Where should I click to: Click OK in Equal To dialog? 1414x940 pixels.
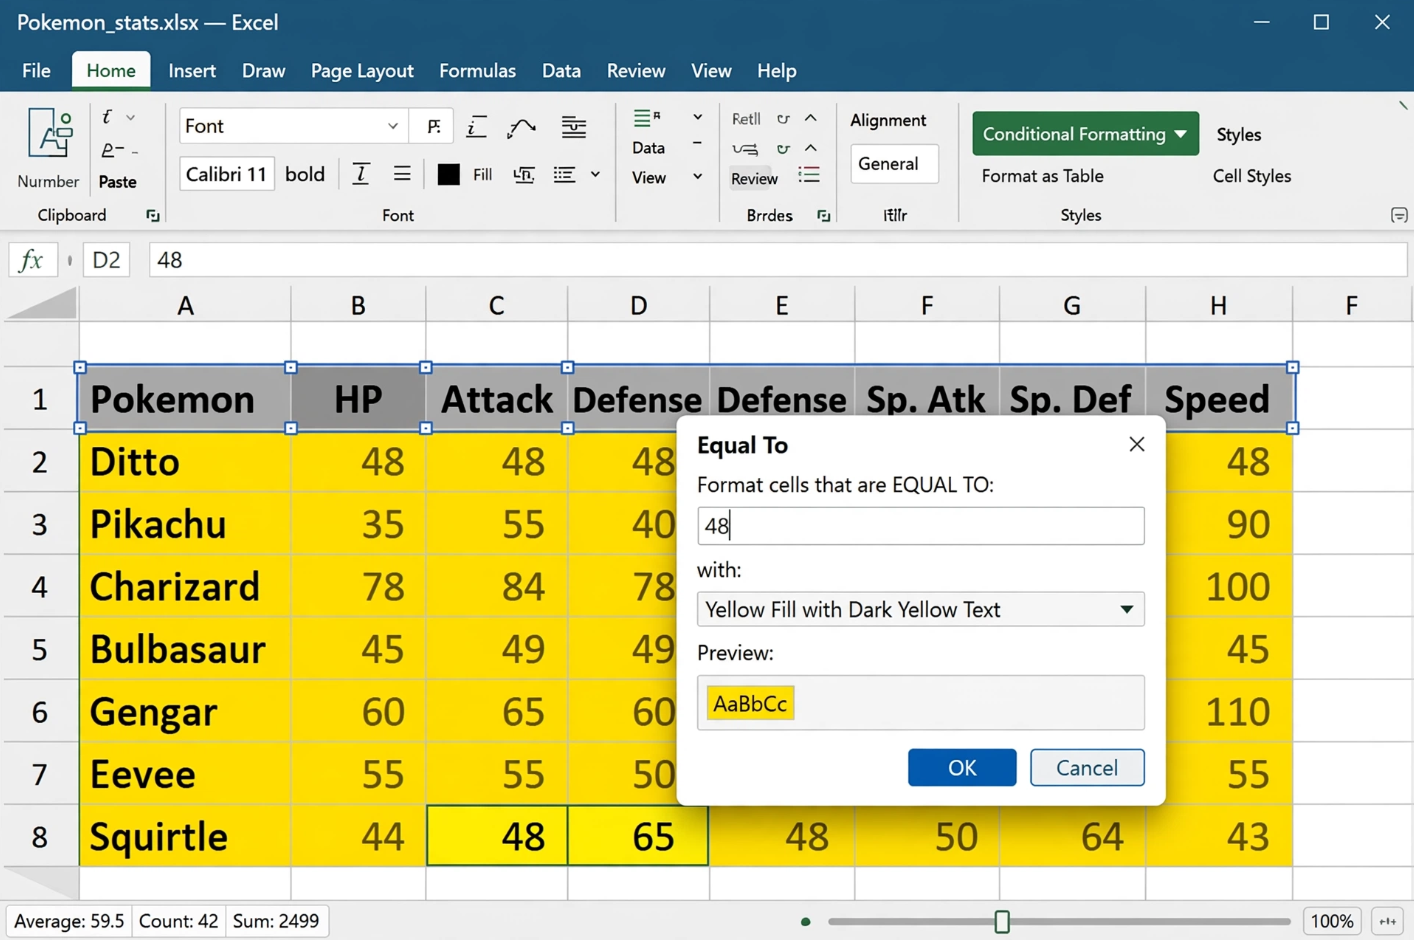point(962,768)
